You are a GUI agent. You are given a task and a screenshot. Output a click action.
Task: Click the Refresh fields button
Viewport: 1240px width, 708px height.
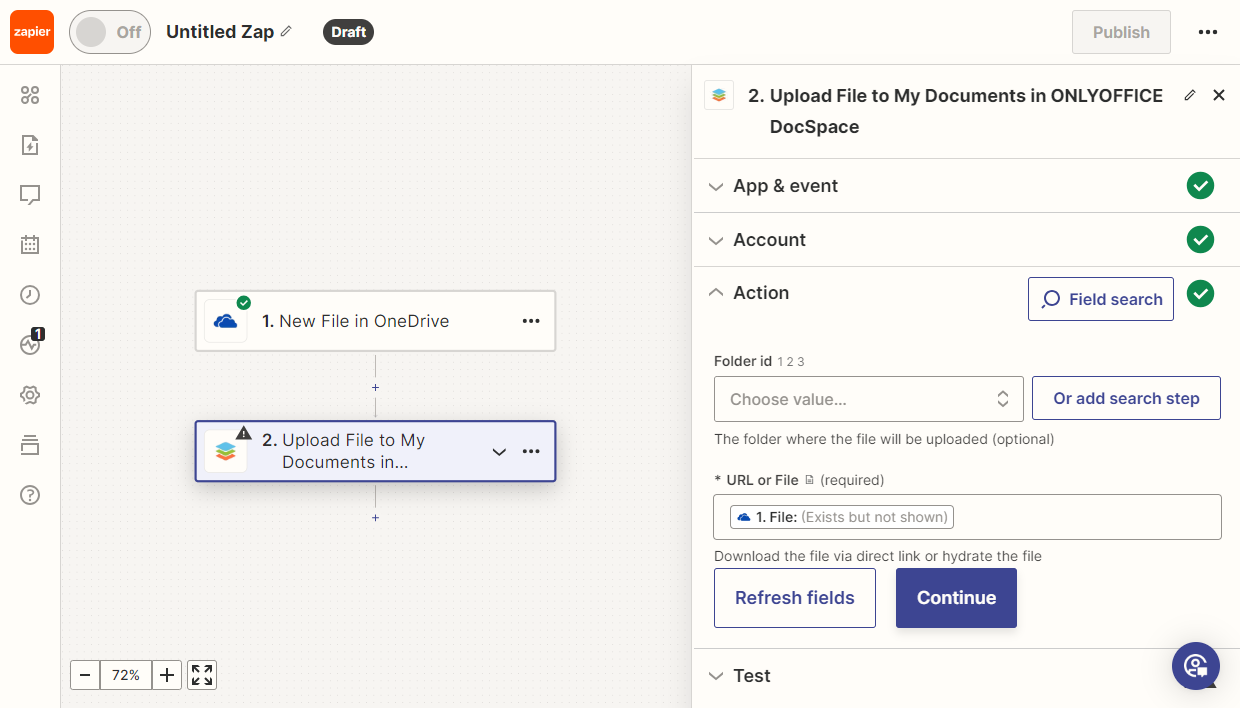point(794,598)
